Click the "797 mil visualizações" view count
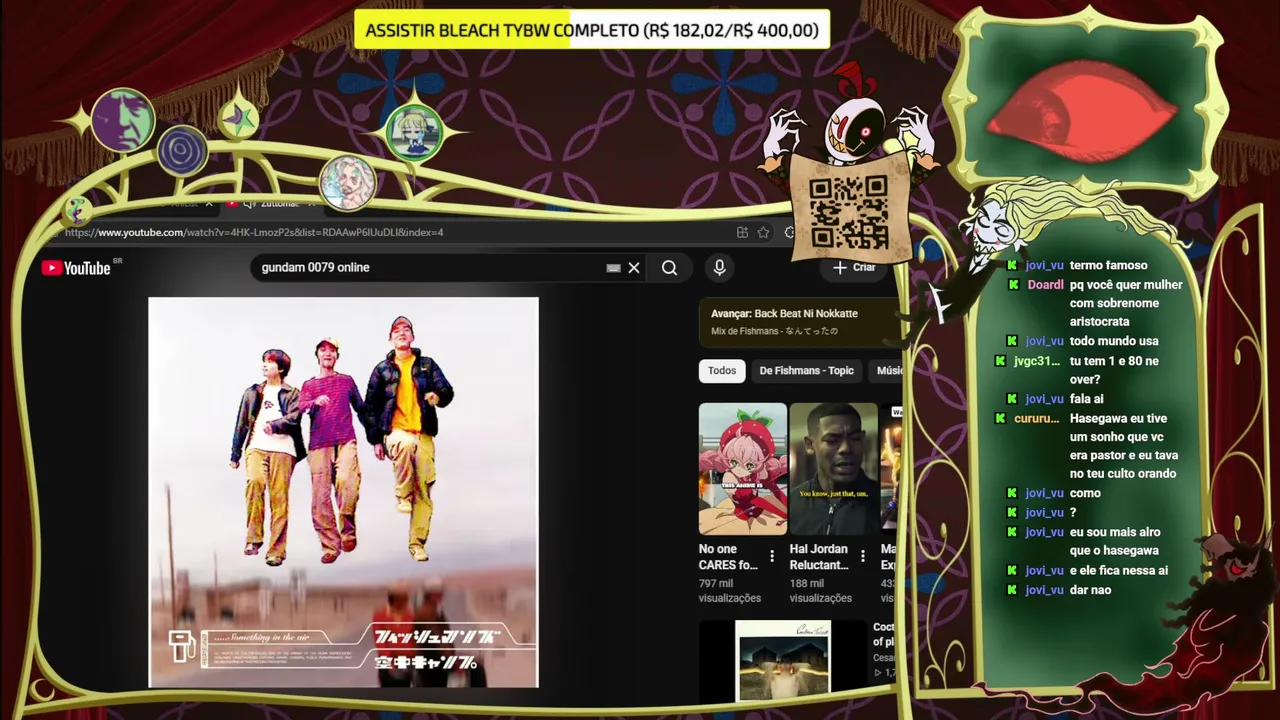The height and width of the screenshot is (720, 1280). (x=730, y=591)
